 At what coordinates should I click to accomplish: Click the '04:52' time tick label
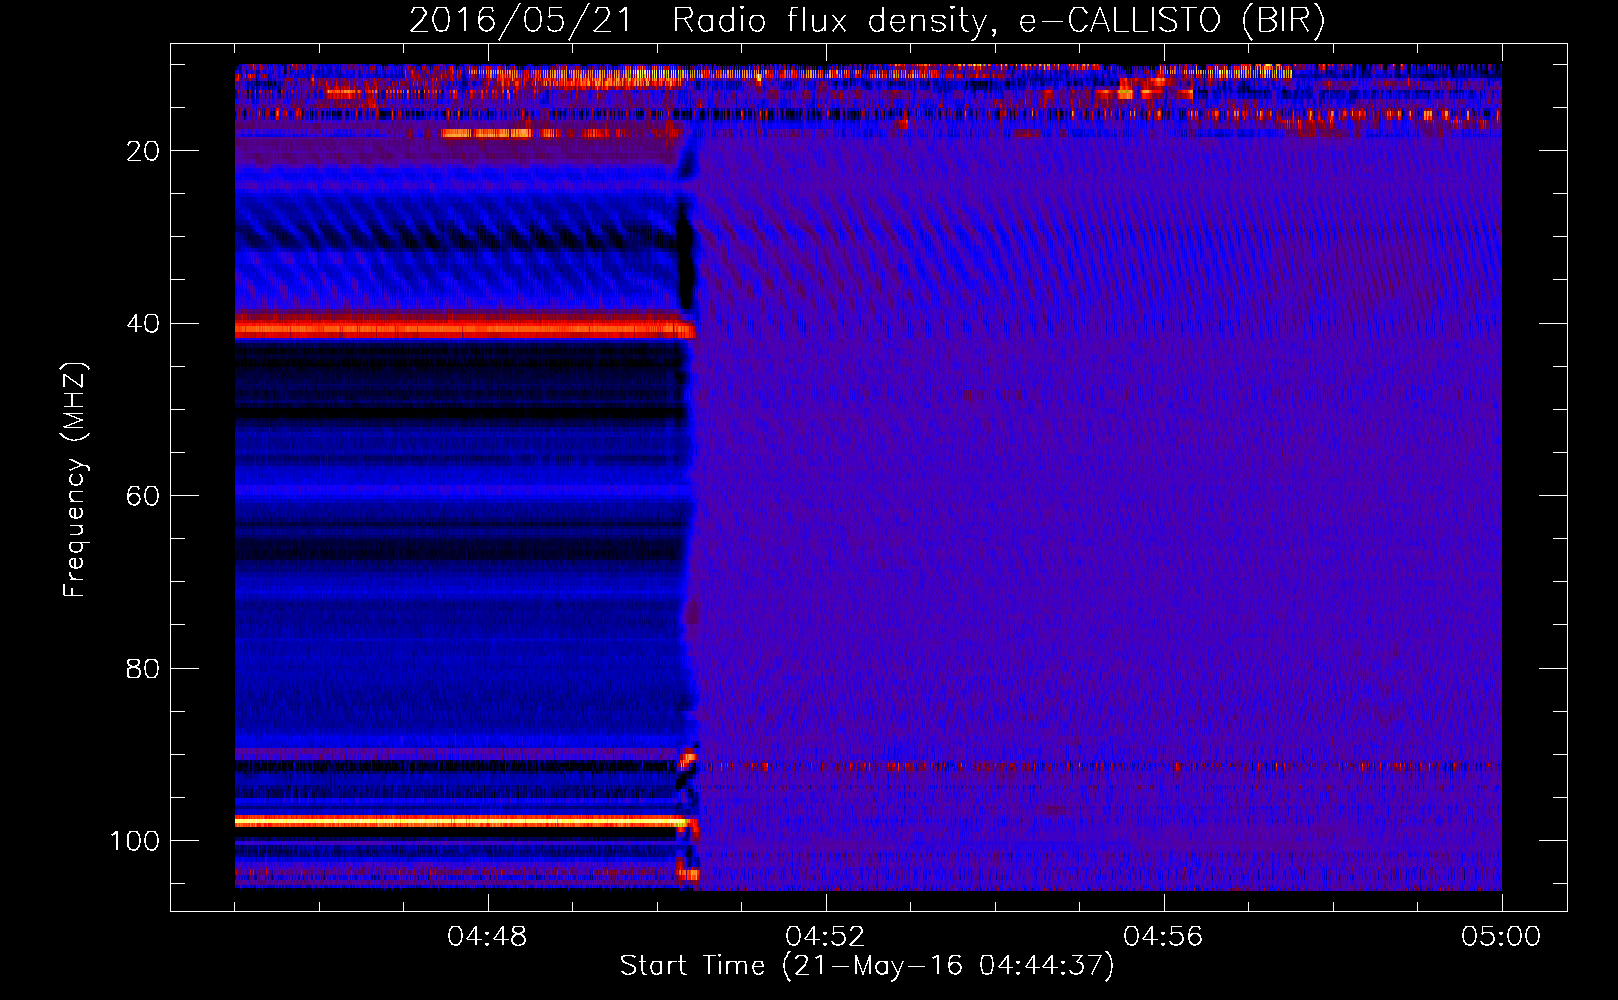[825, 937]
